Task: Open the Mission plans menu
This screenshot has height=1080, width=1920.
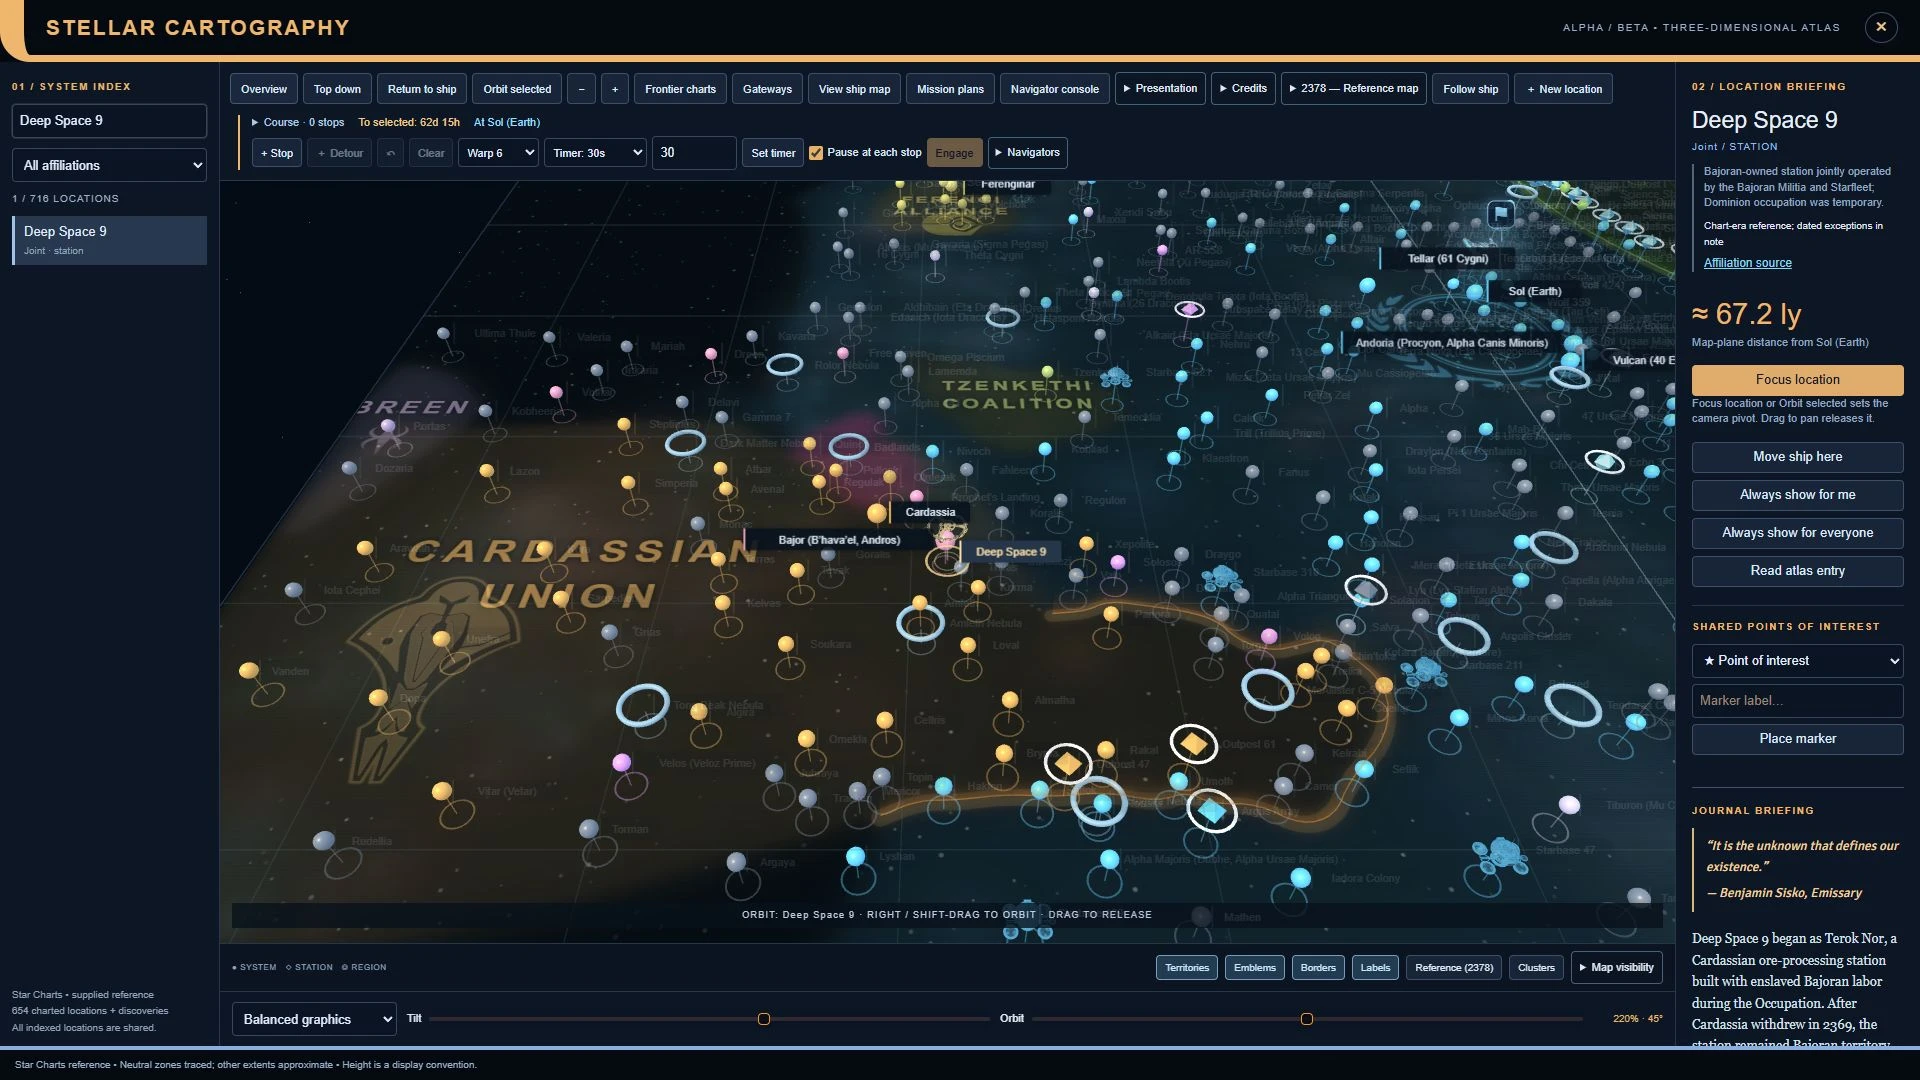Action: [x=950, y=89]
